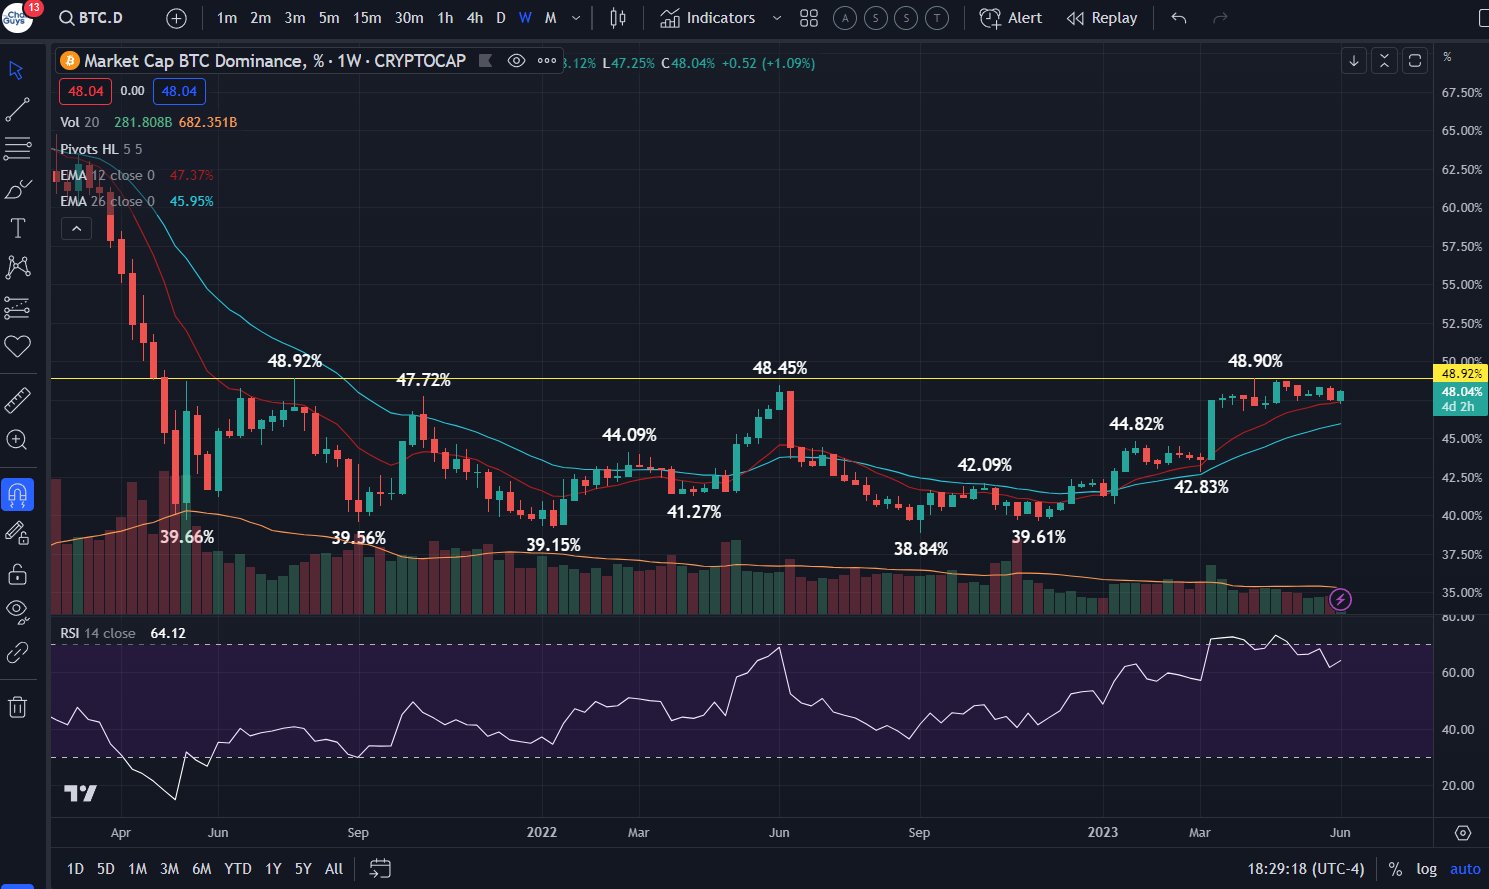This screenshot has height=889, width=1489.
Task: Toggle lock all drawings padlock
Action: pos(17,574)
